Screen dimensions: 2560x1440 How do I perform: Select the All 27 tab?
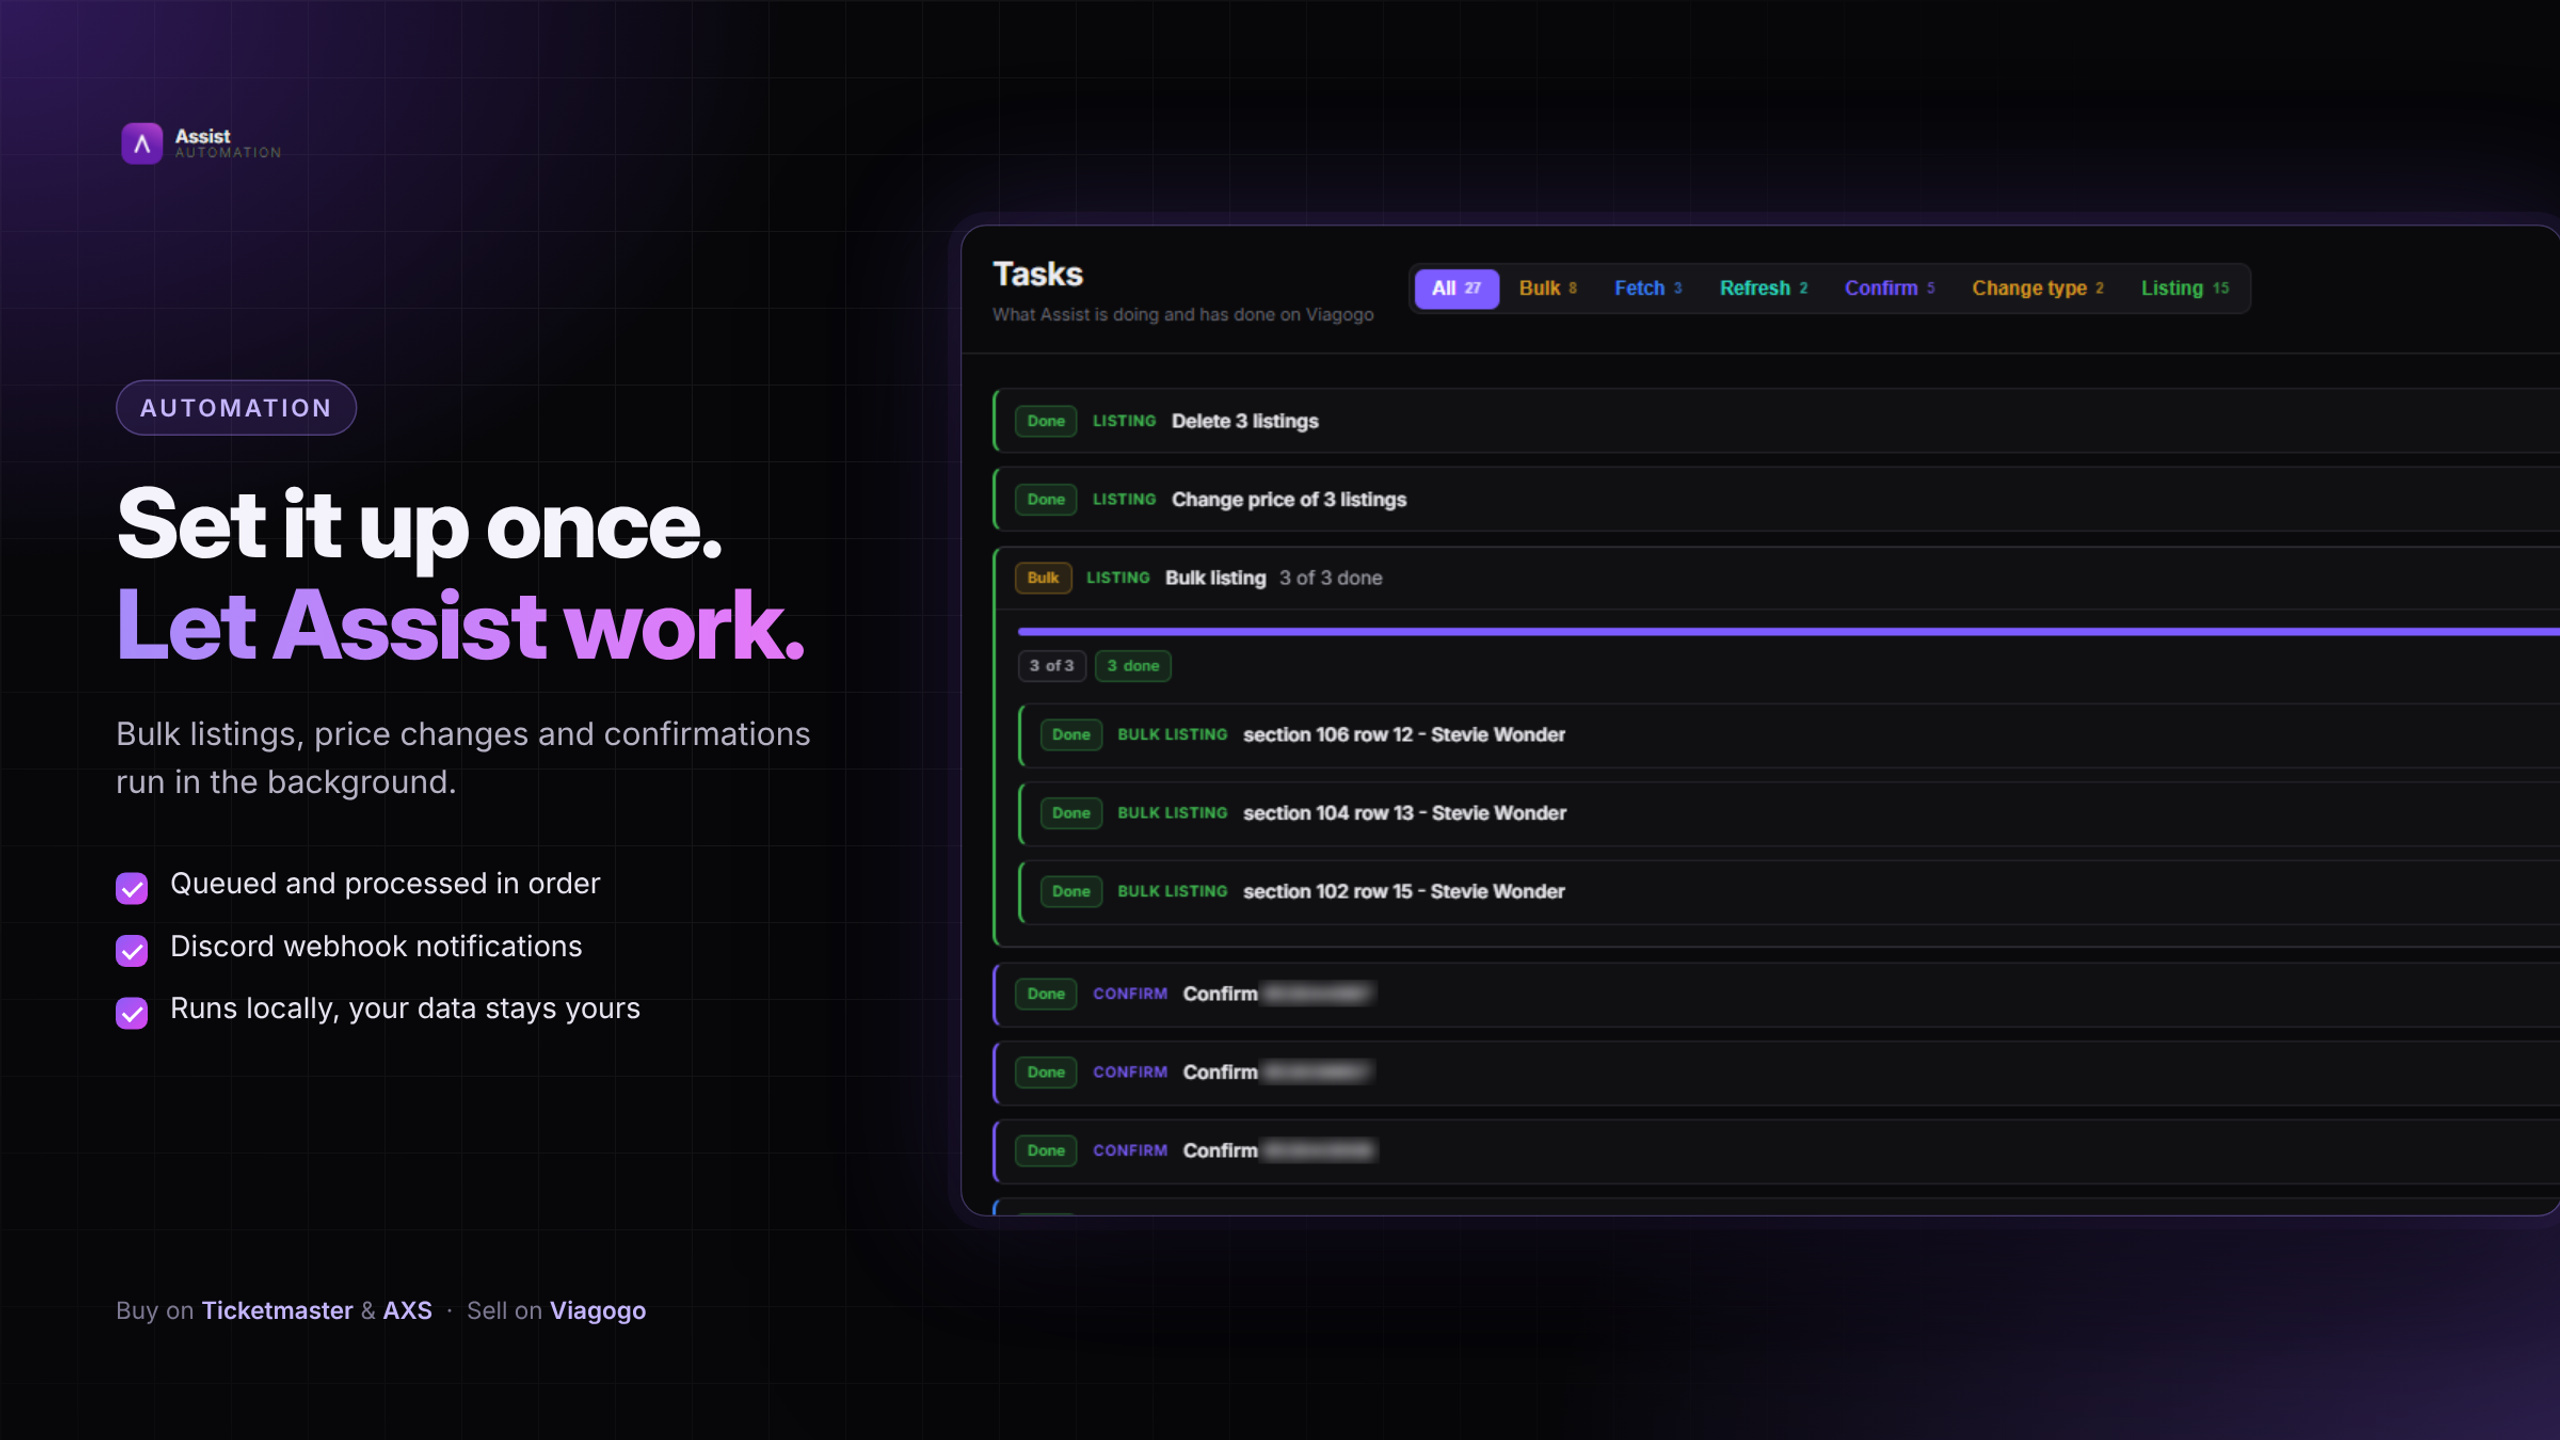(1456, 288)
